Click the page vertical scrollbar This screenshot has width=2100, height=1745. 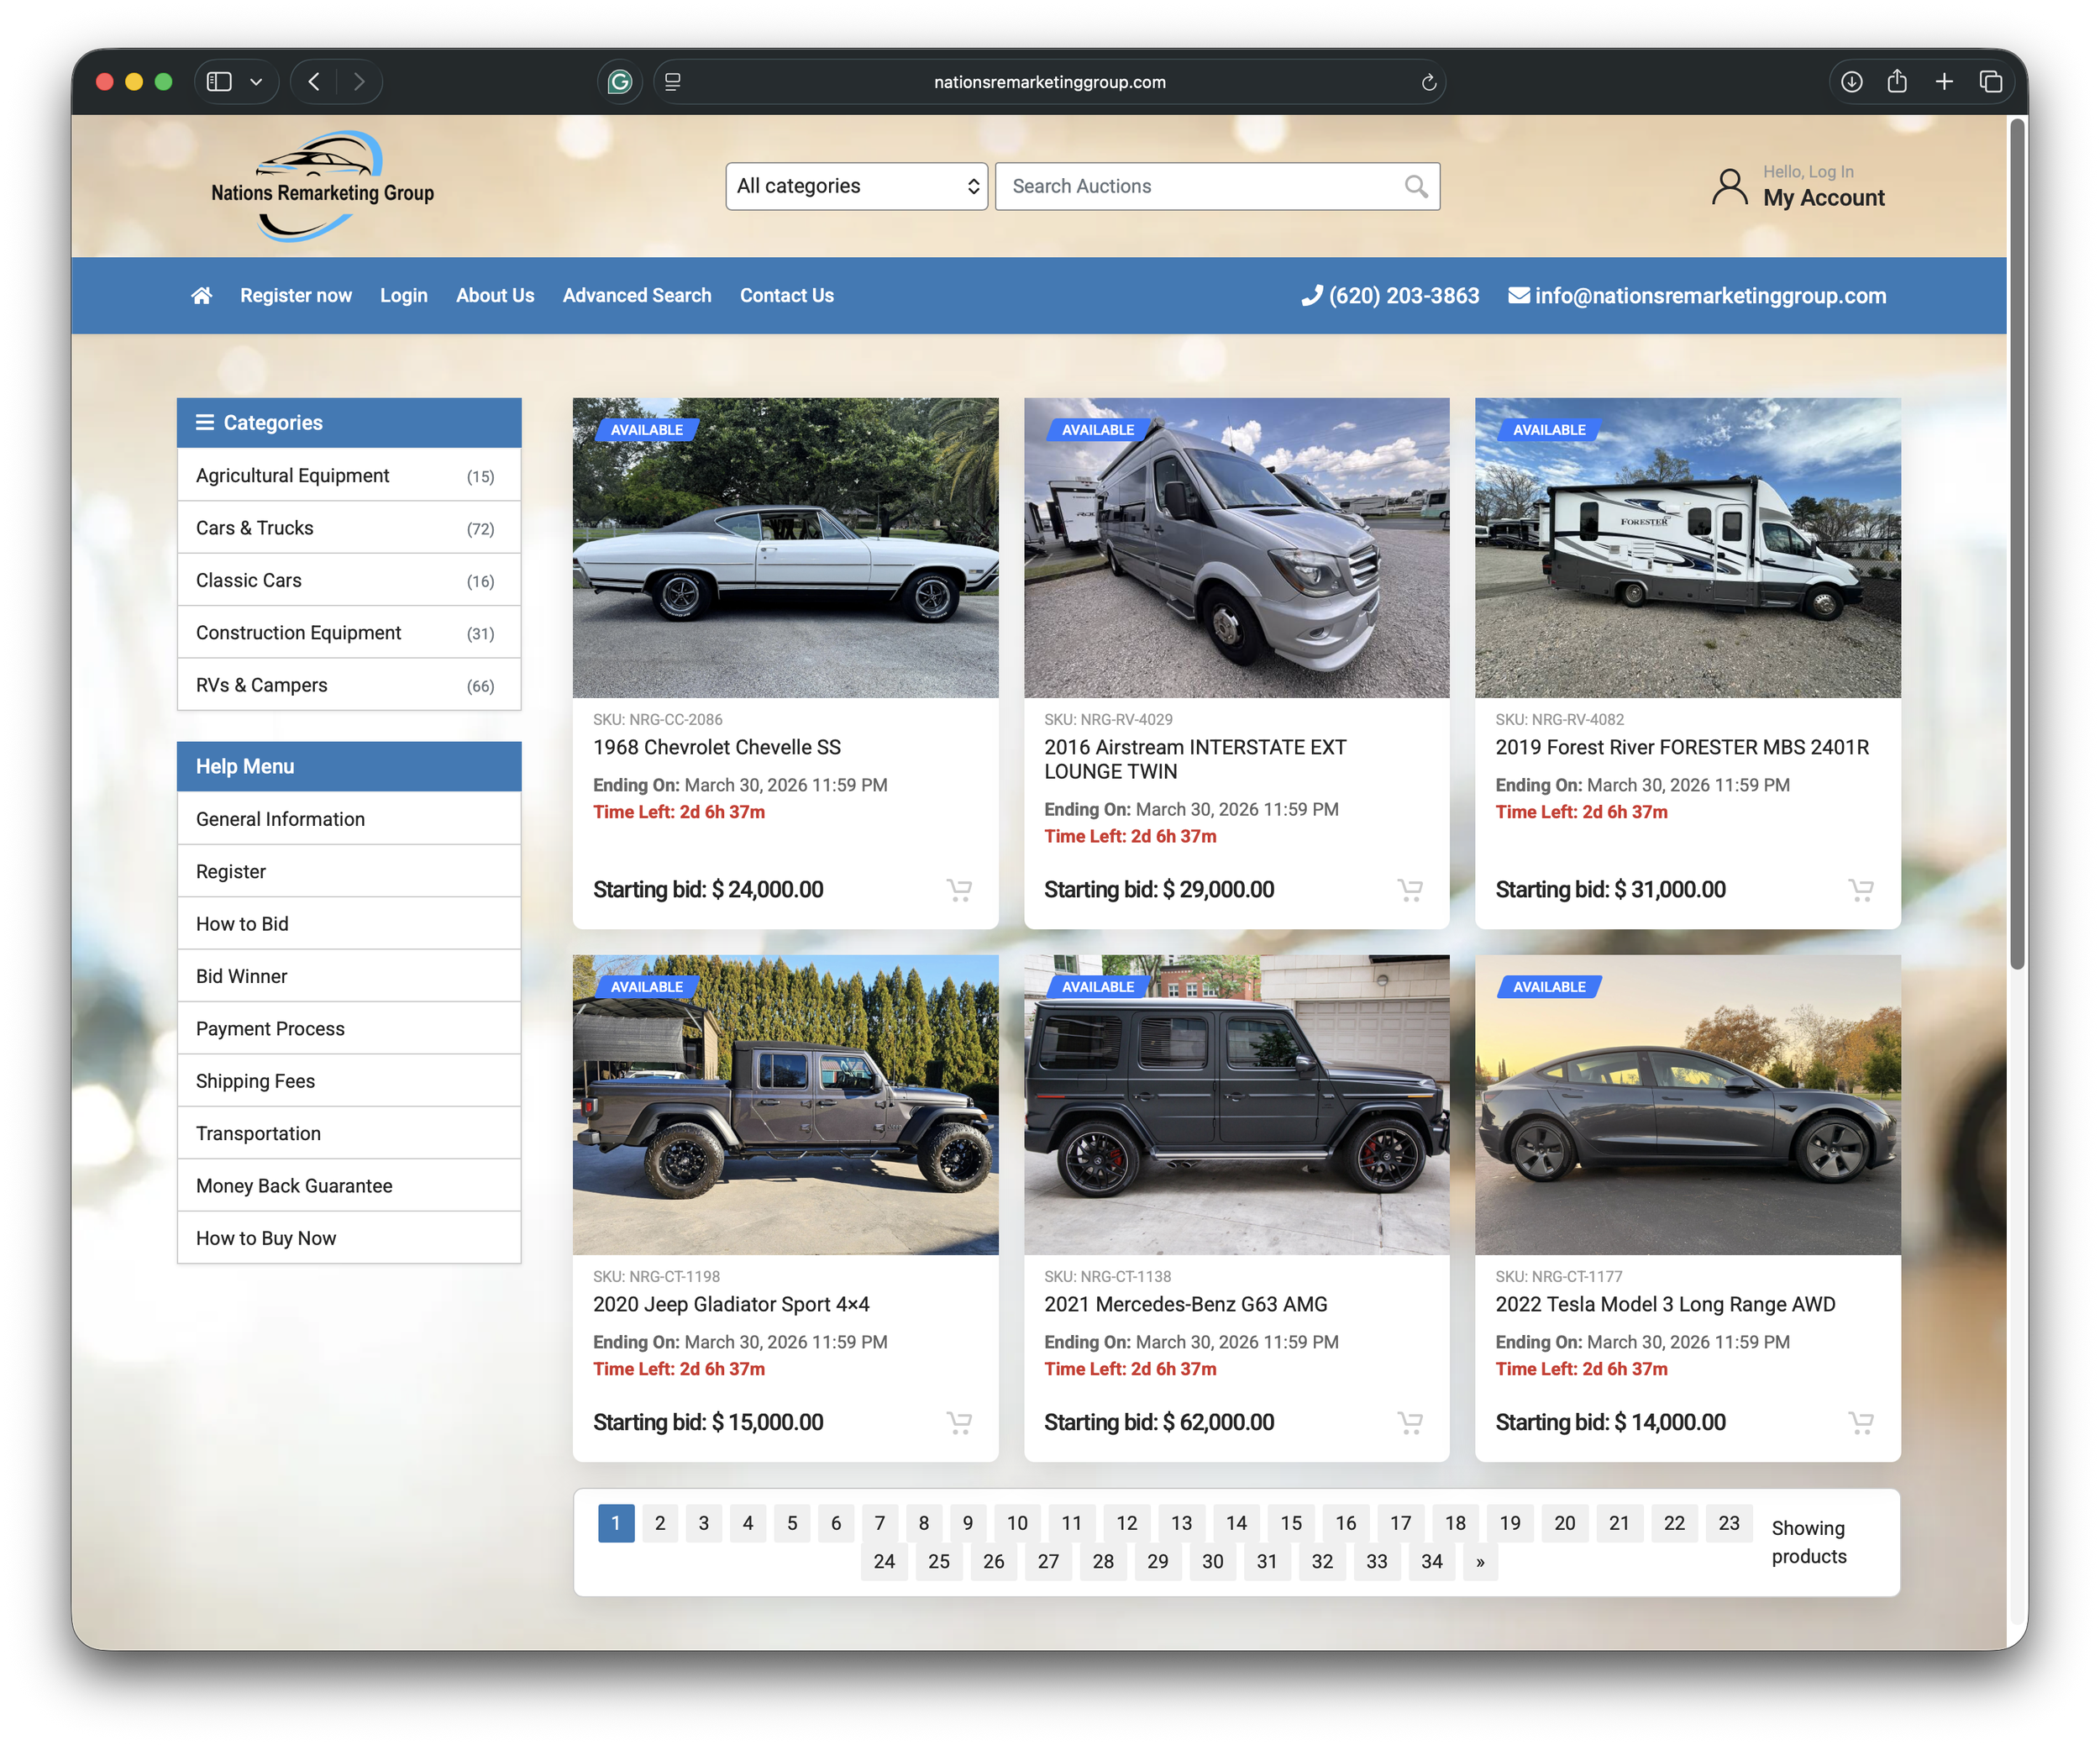pos(2017,545)
